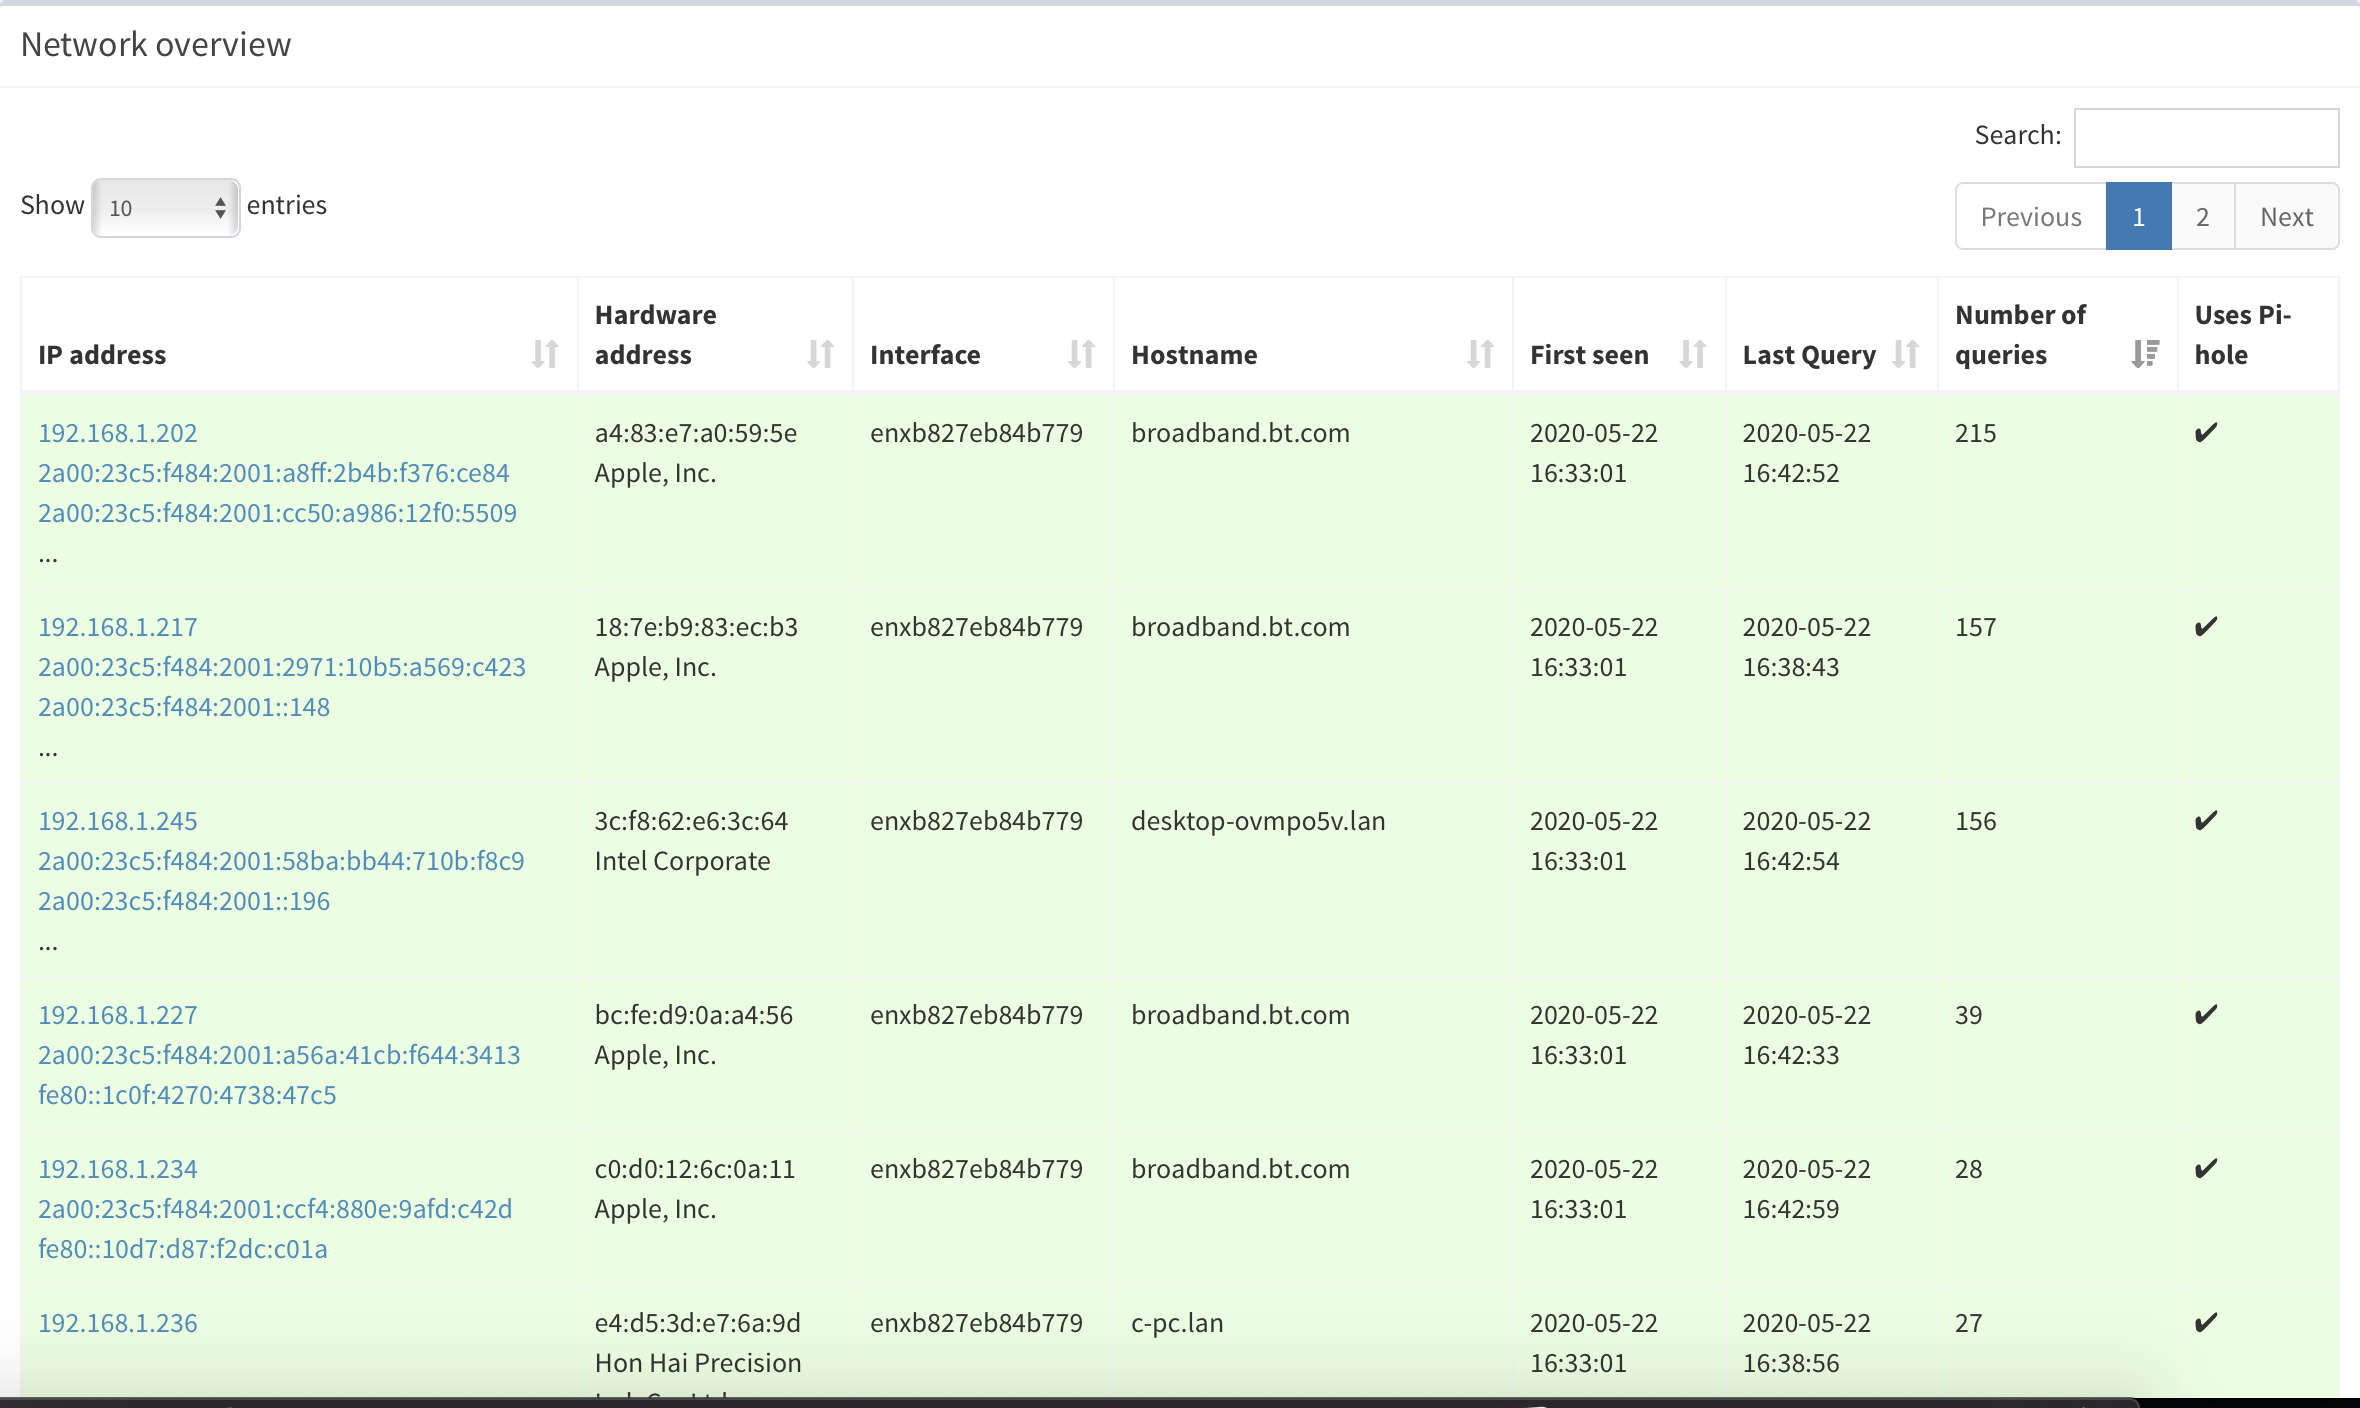
Task: Open IP link 192.168.1.245
Action: [x=118, y=821]
